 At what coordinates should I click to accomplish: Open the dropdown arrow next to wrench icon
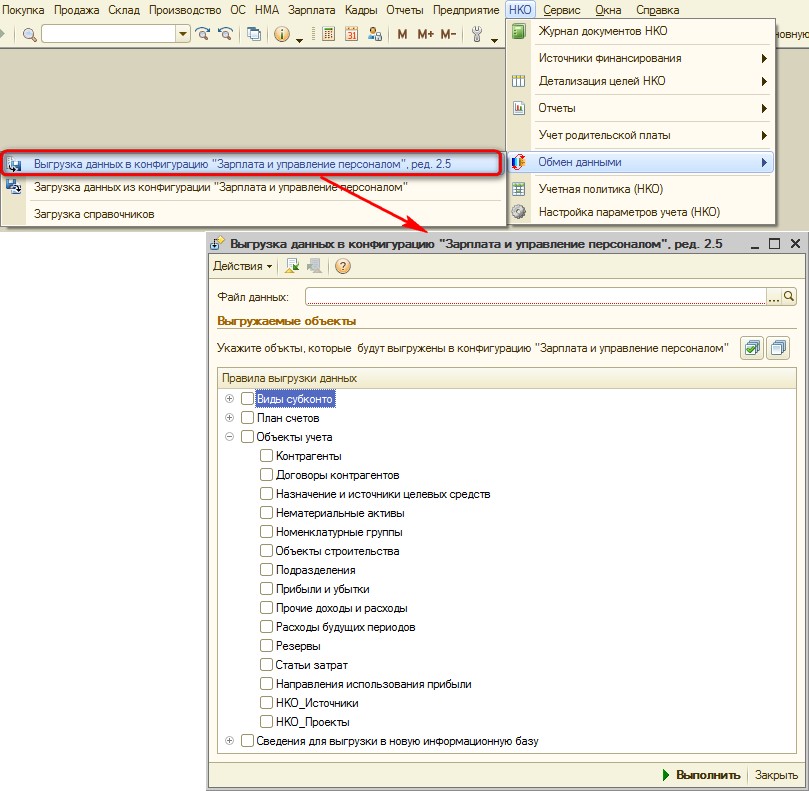[x=494, y=39]
